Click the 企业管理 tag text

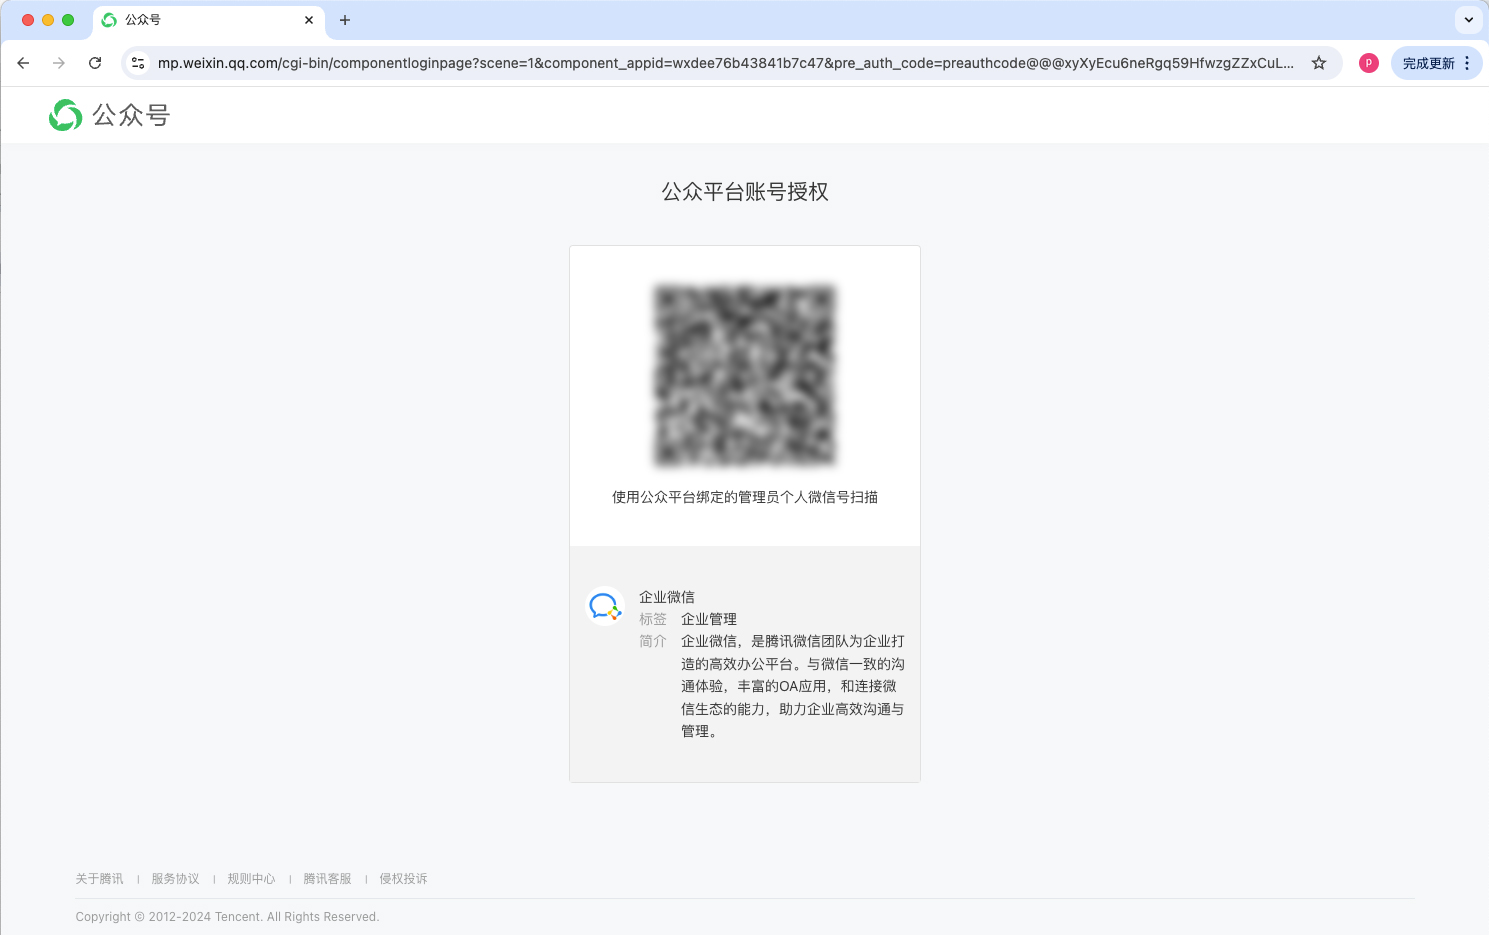pyautogui.click(x=709, y=619)
